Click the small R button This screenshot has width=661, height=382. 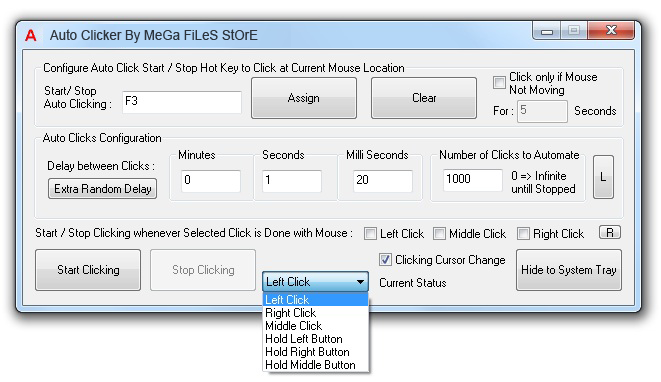[x=610, y=232]
